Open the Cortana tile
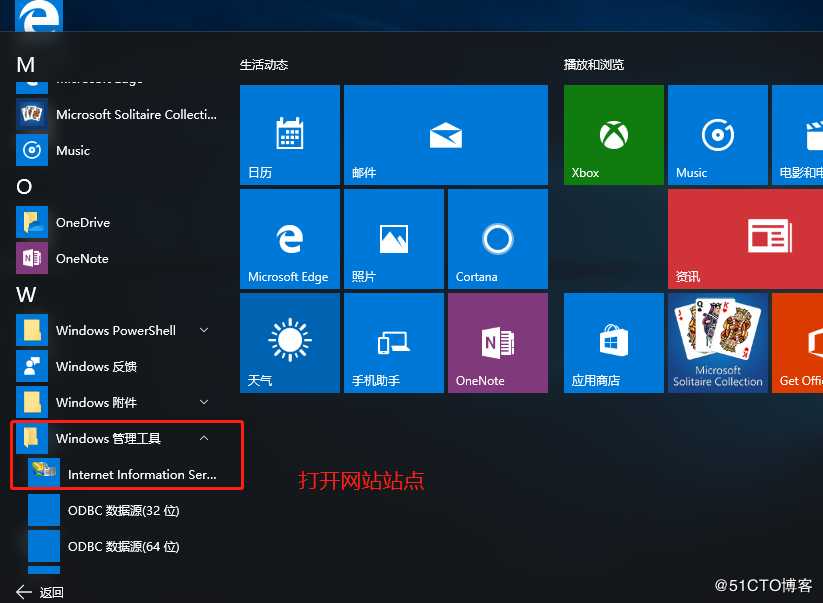The height and width of the screenshot is (603, 823). 498,239
